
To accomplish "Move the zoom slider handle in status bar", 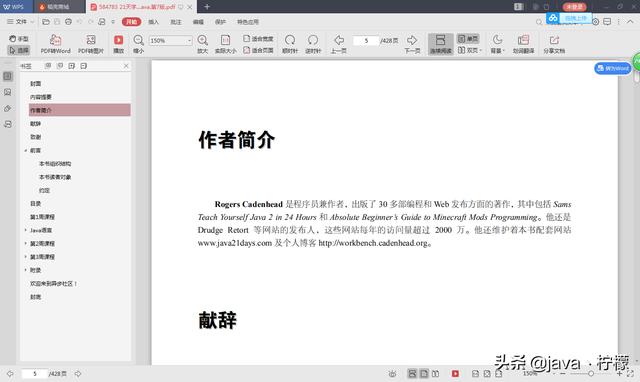I will [x=591, y=373].
